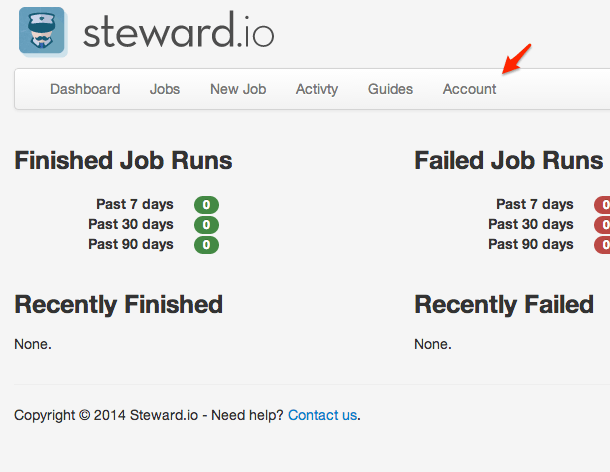Open the Guides section

[390, 89]
